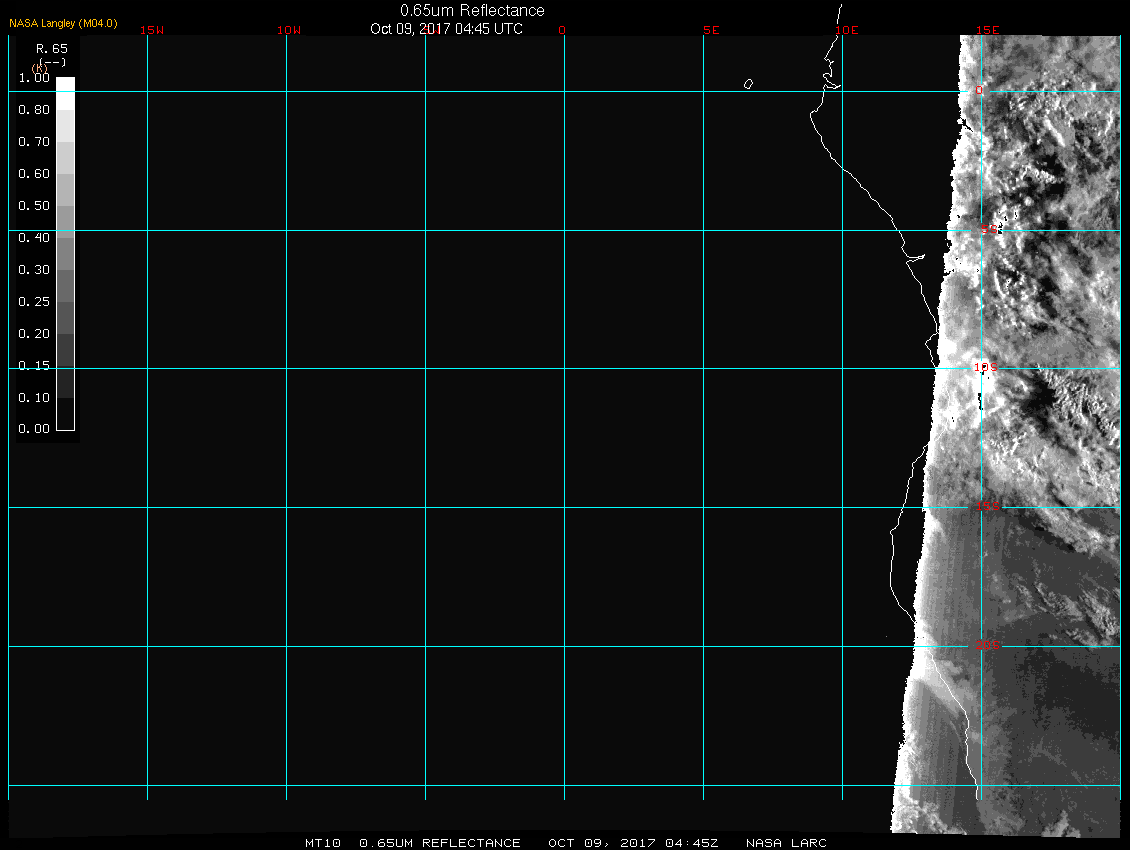
Task: Click the red 10S latitude label
Action: (986, 368)
